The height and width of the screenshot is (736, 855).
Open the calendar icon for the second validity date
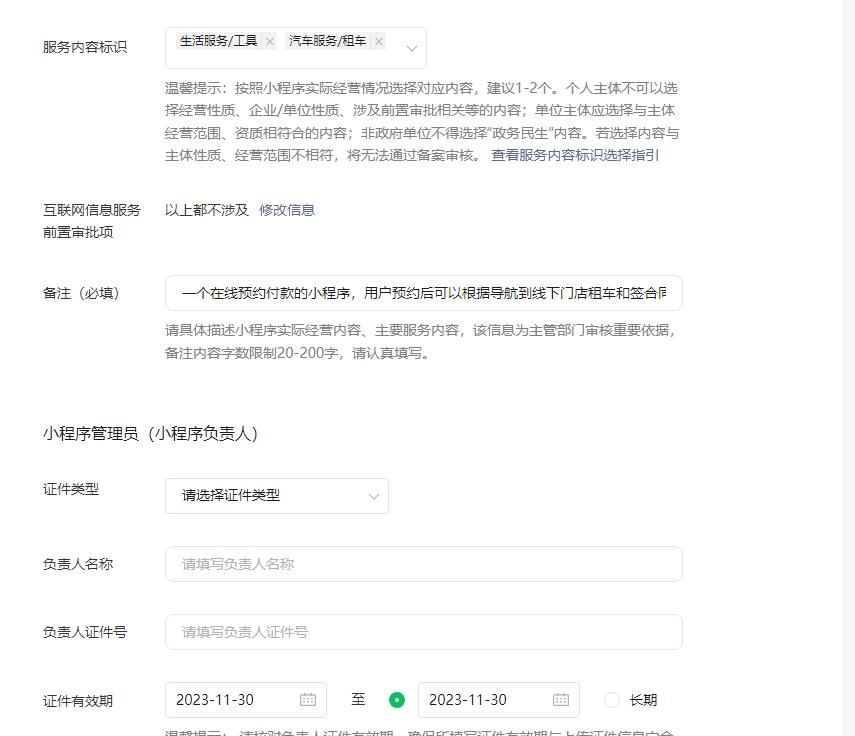562,700
